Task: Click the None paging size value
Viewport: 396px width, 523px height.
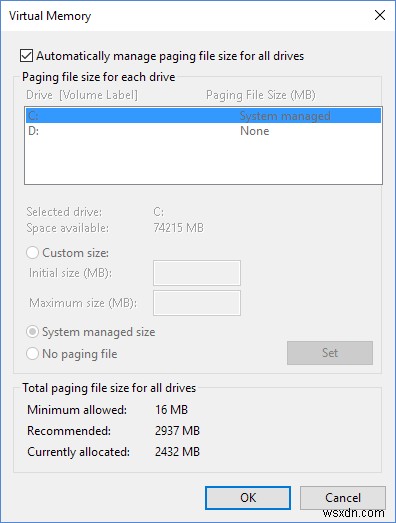Action: coord(255,131)
